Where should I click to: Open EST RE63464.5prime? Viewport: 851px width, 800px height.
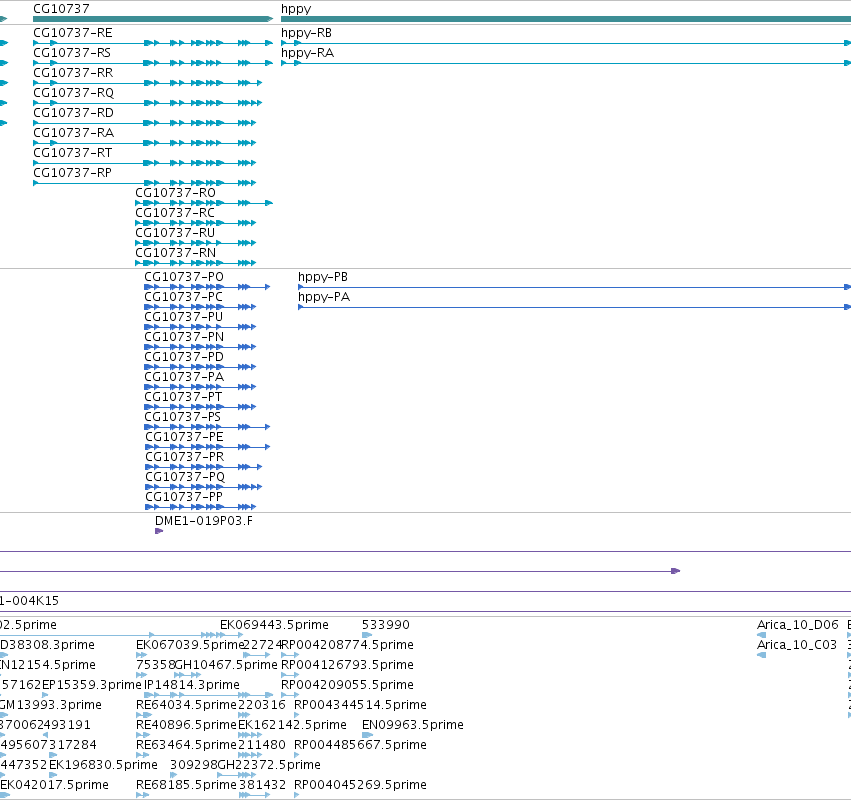tap(187, 745)
